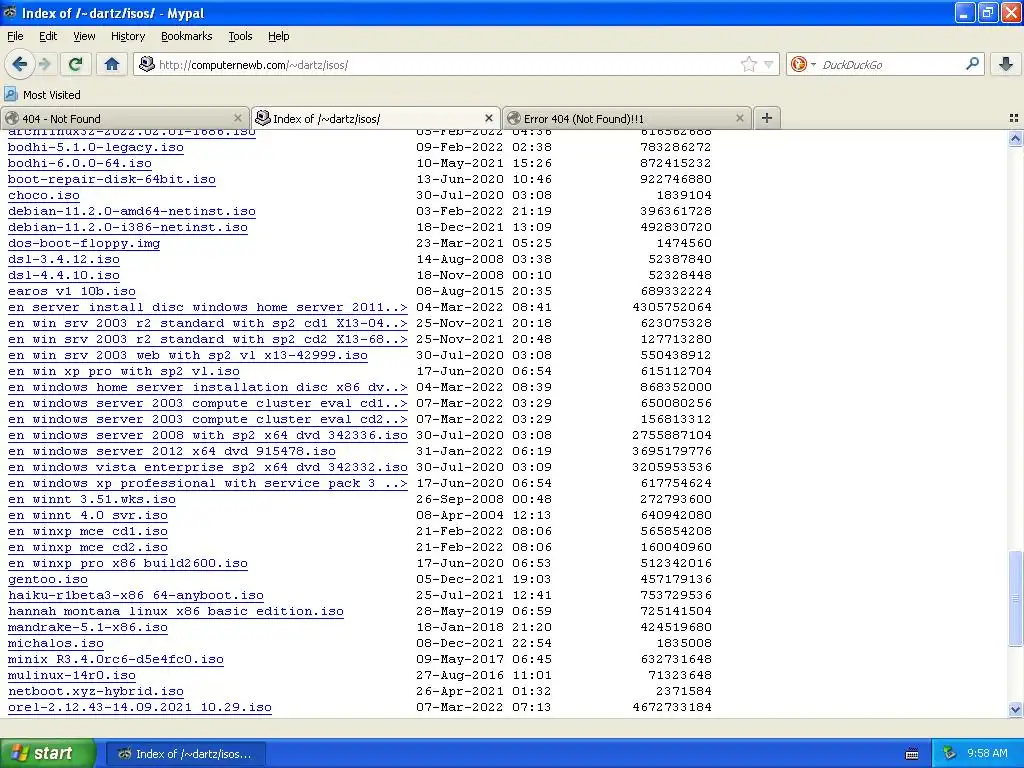1024x768 pixels.
Task: Open the Windows Start menu
Action: pyautogui.click(x=47, y=753)
